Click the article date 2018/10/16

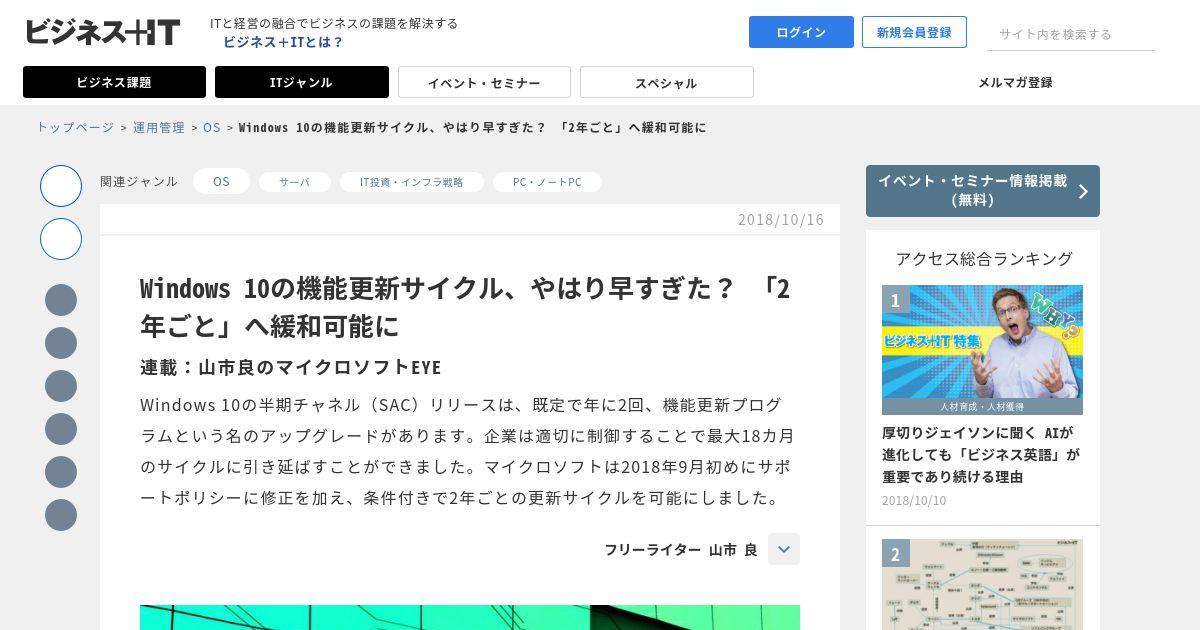(781, 219)
